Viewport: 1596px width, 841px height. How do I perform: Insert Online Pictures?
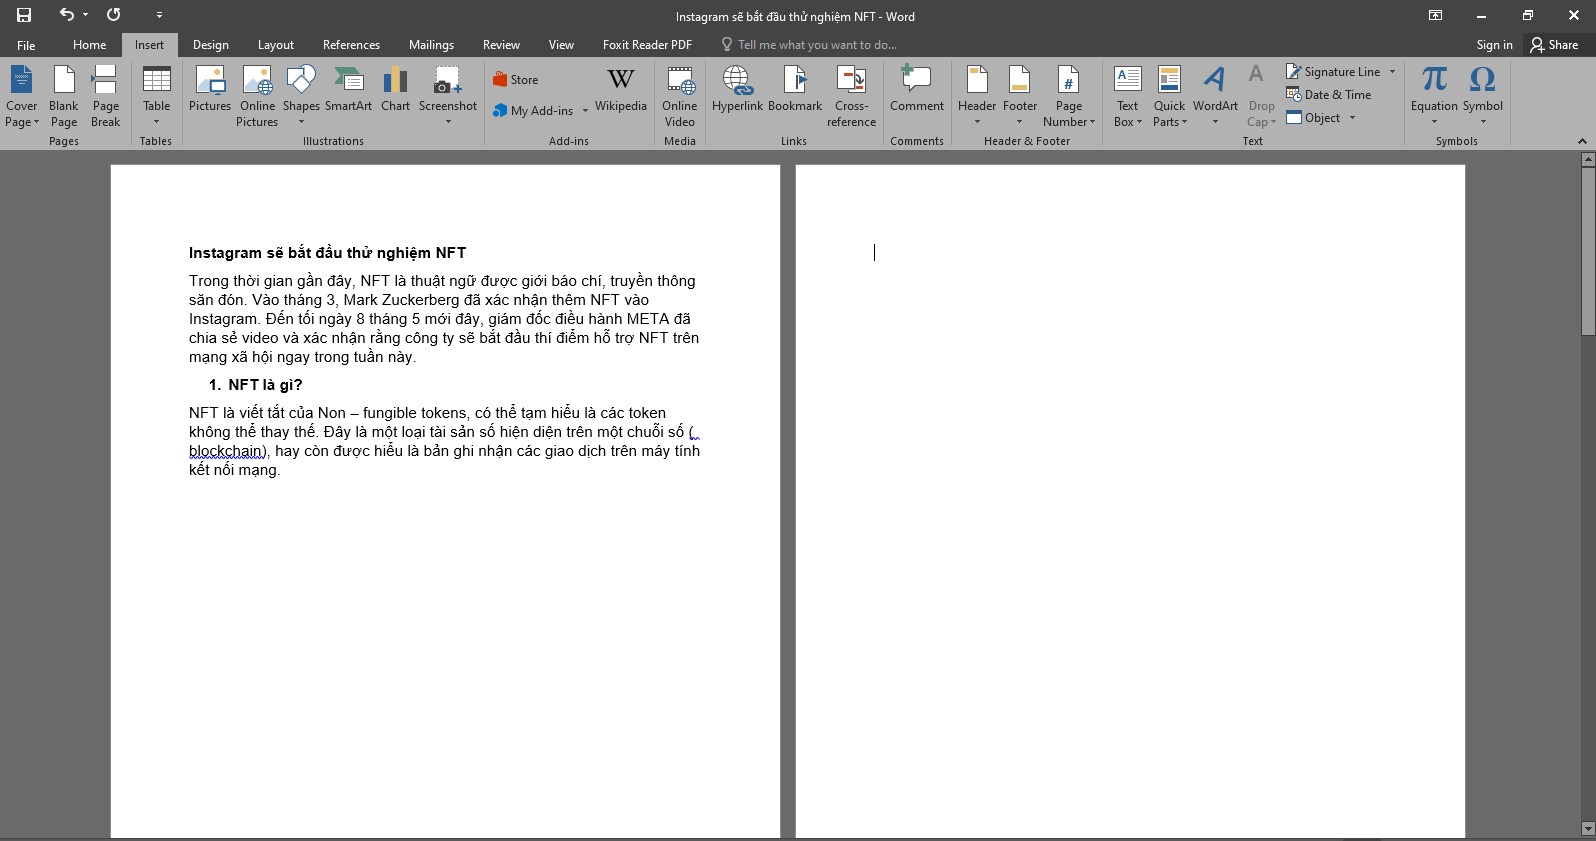point(257,97)
